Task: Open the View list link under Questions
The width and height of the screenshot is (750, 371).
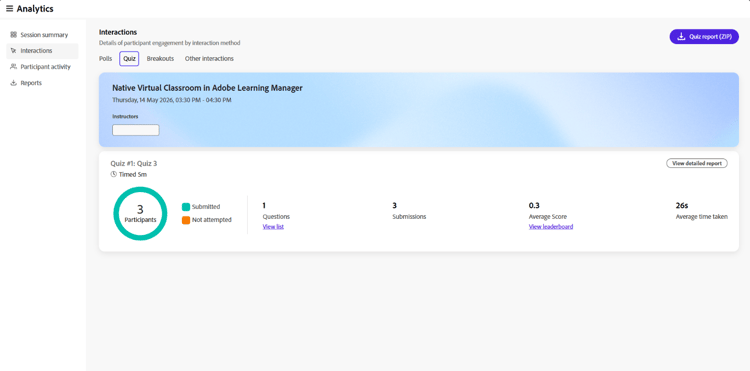Action: click(x=273, y=227)
